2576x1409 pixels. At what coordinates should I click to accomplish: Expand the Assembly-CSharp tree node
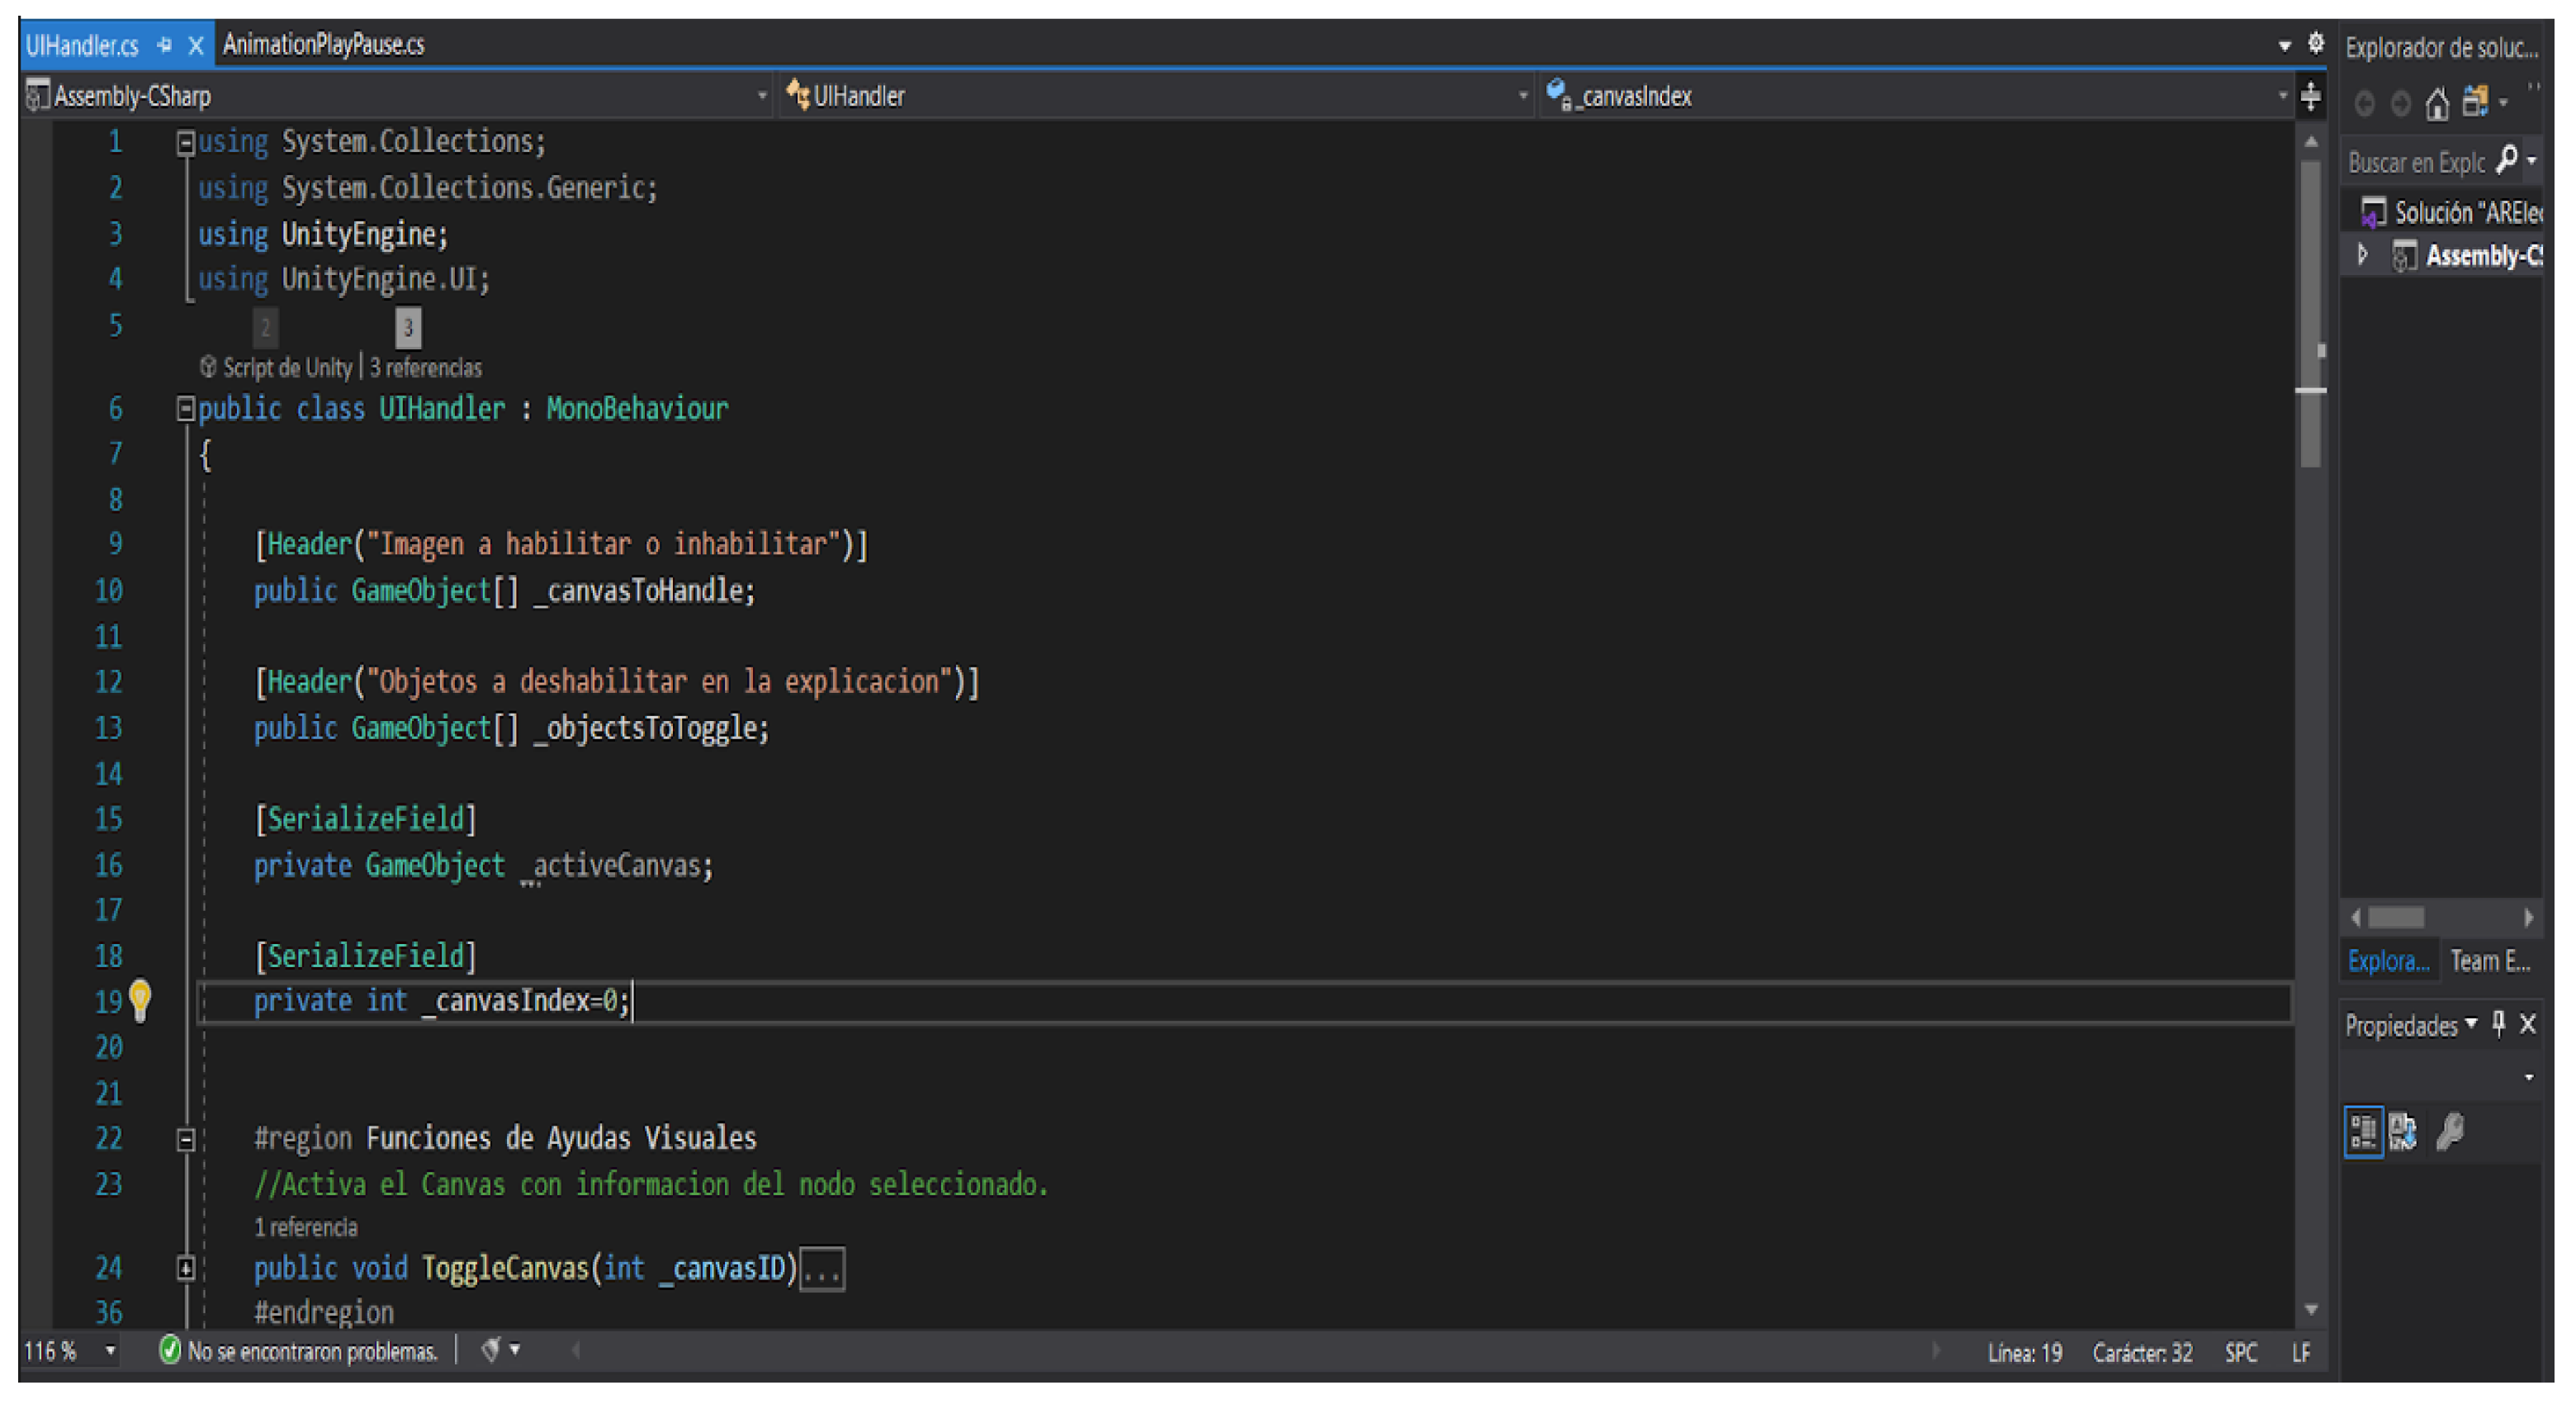coord(2363,255)
